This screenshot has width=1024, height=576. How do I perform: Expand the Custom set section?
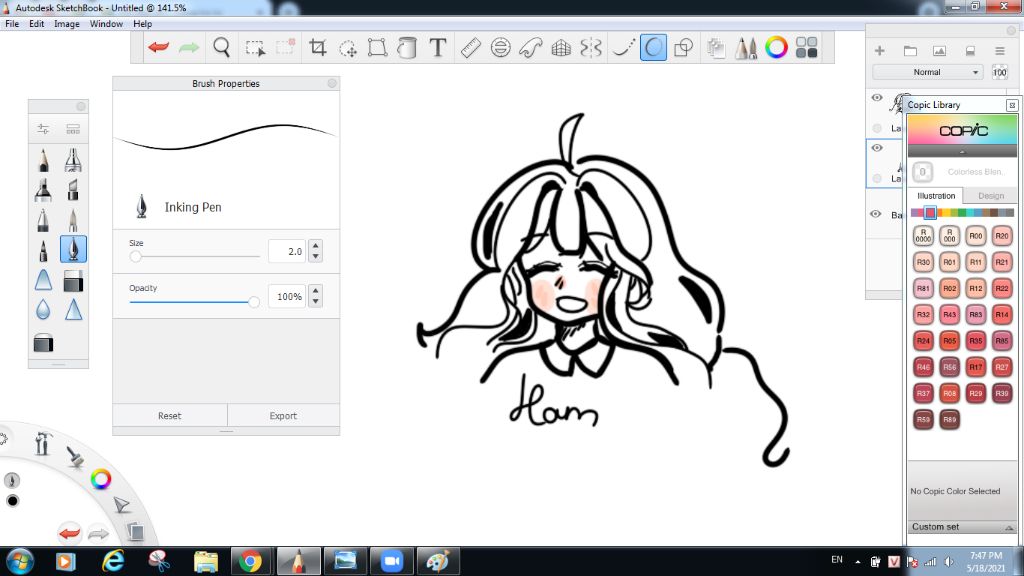click(x=962, y=527)
